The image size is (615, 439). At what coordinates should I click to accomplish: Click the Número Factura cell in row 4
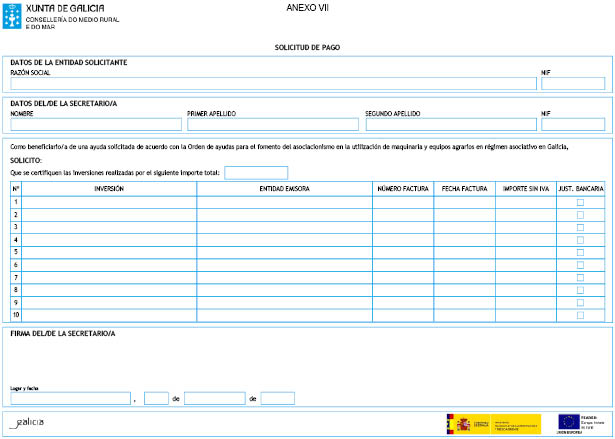[x=402, y=240]
